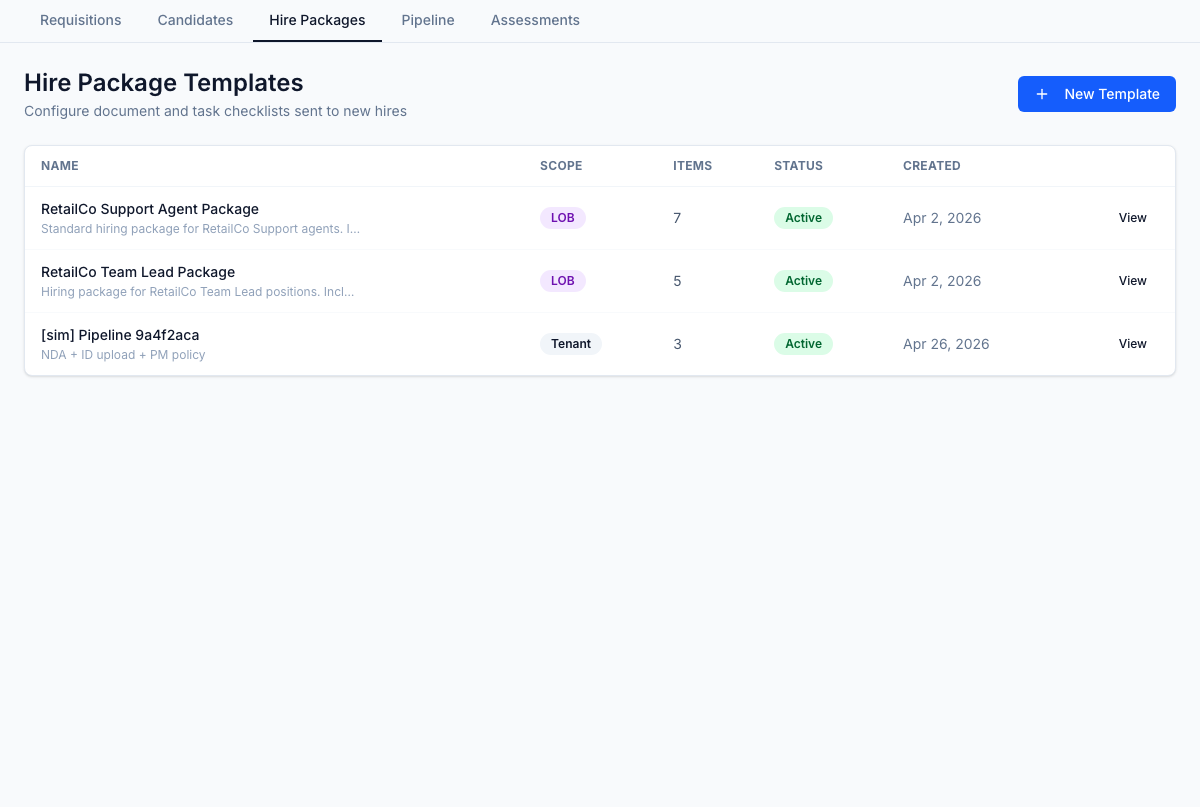View the [sim] Pipeline 9a4f2aca template
The width and height of the screenshot is (1200, 807).
pos(1132,344)
